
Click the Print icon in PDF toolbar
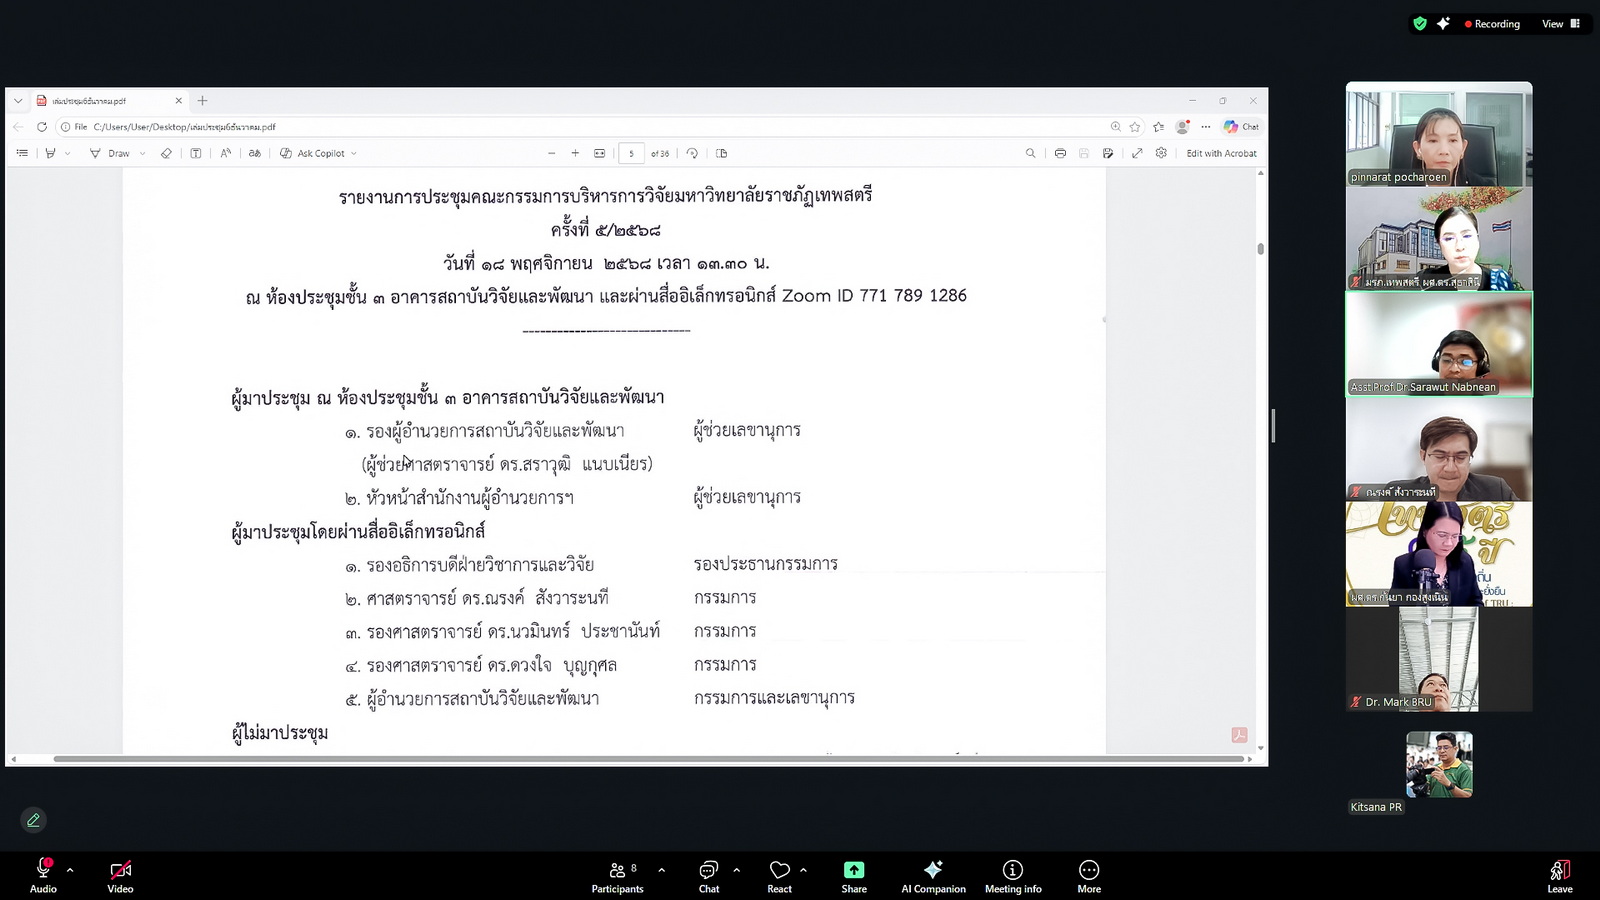coord(1060,153)
